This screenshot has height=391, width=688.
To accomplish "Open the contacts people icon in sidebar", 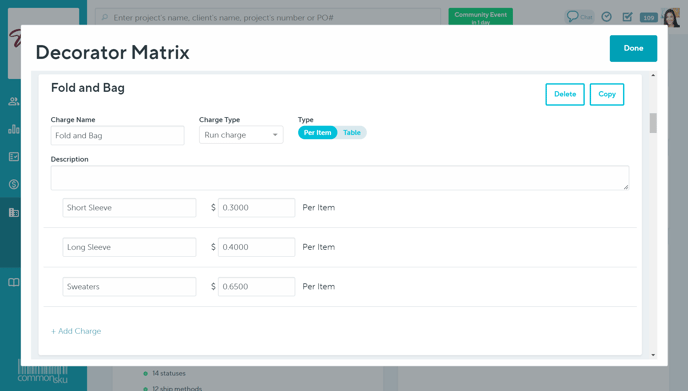I will (14, 101).
